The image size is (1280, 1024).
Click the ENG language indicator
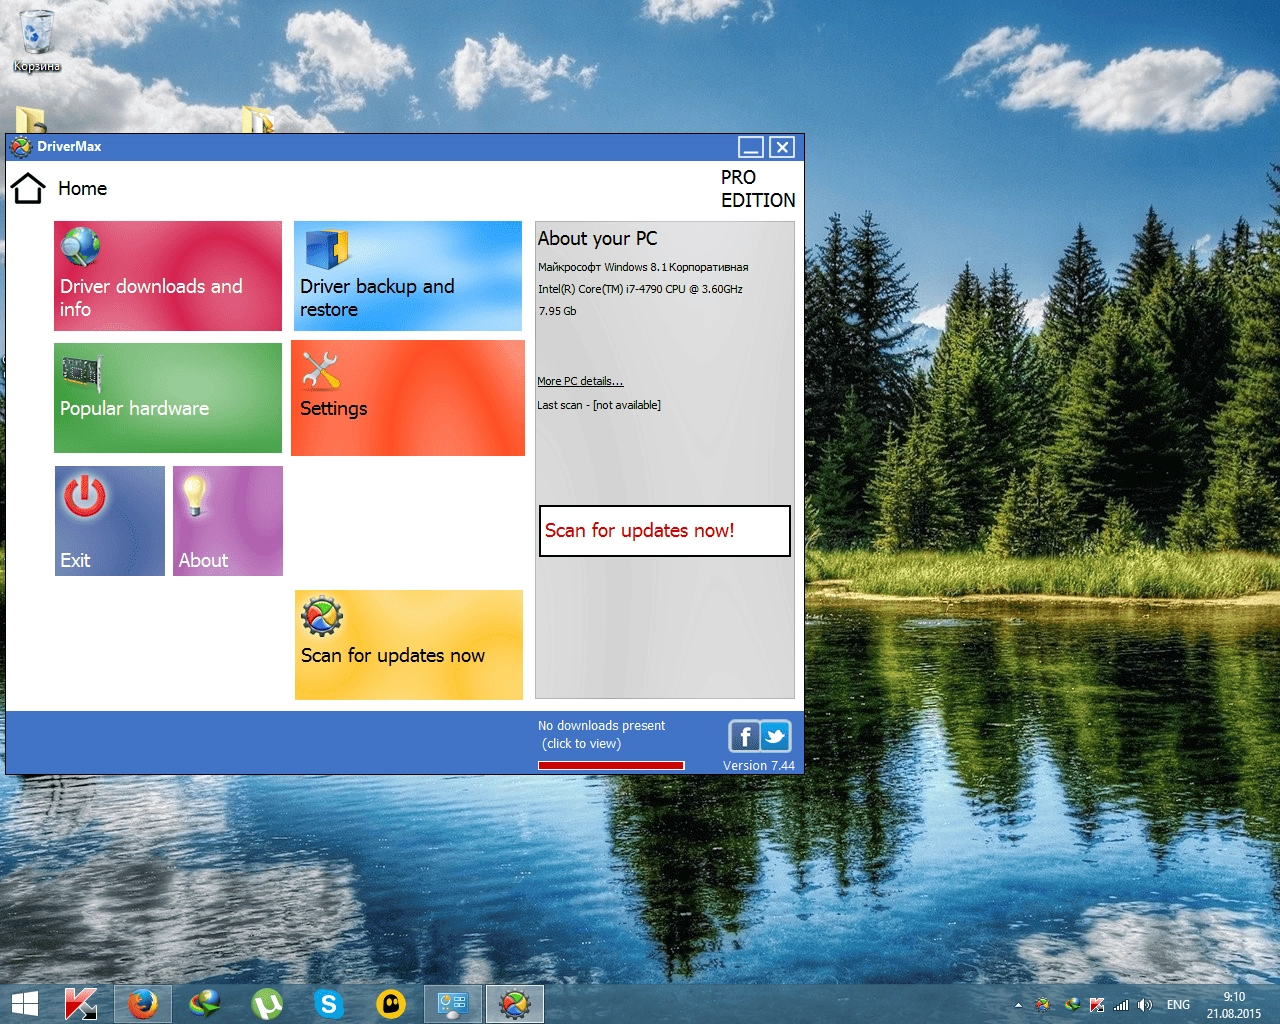[1178, 1005]
